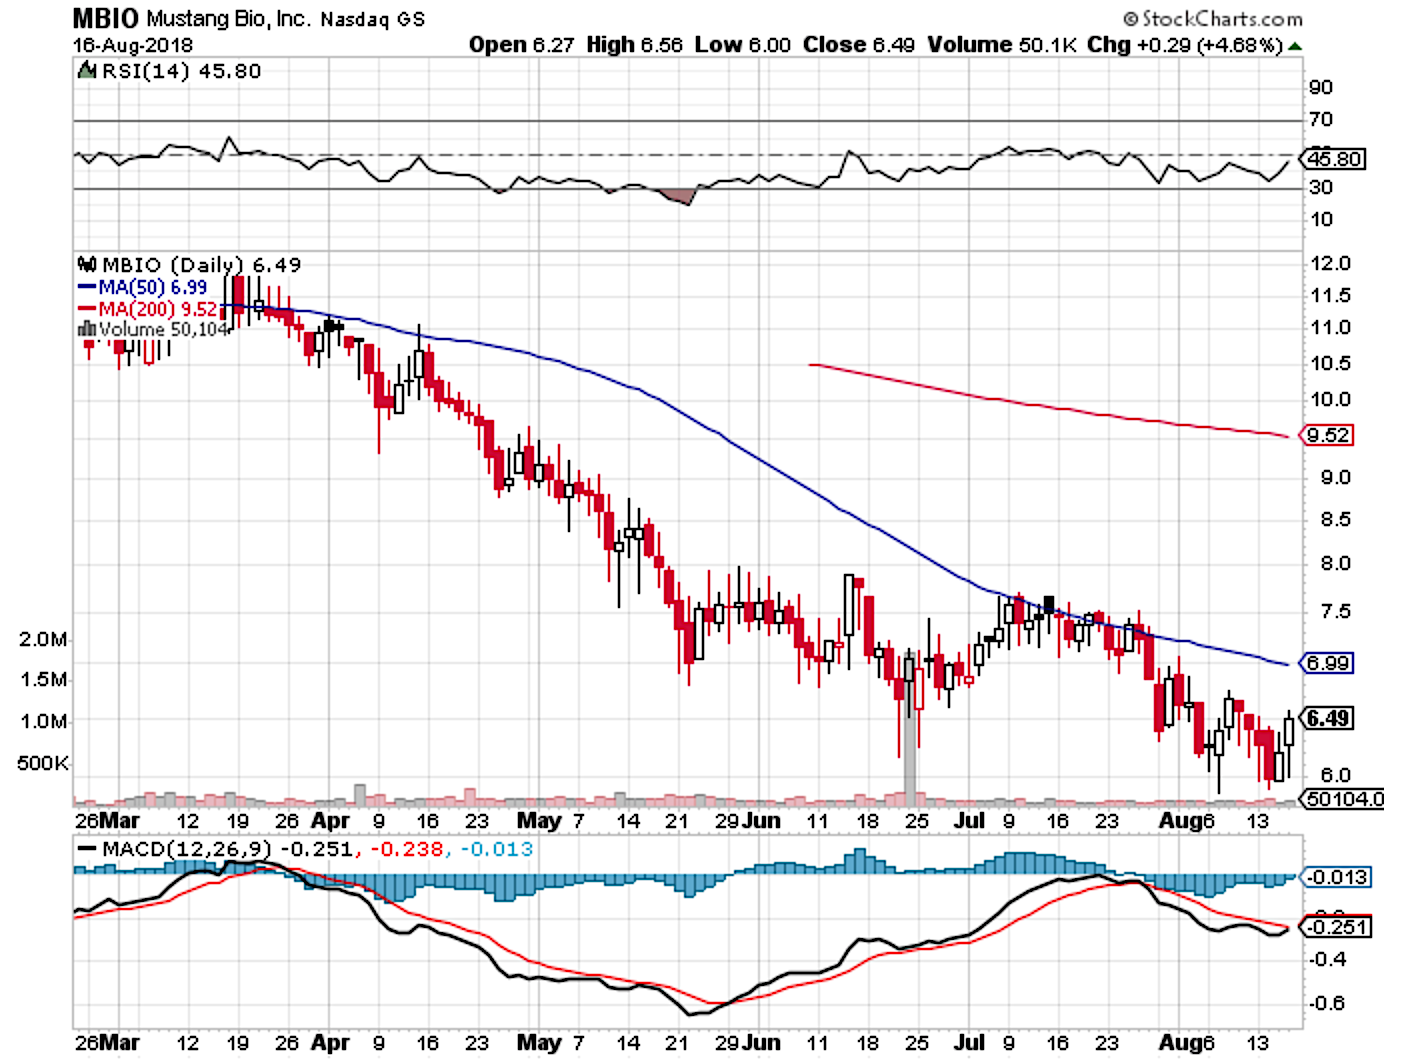Click the tall gray volume spike bar near Jun 25
Viewport: 1406px width, 1064px height.
click(909, 731)
